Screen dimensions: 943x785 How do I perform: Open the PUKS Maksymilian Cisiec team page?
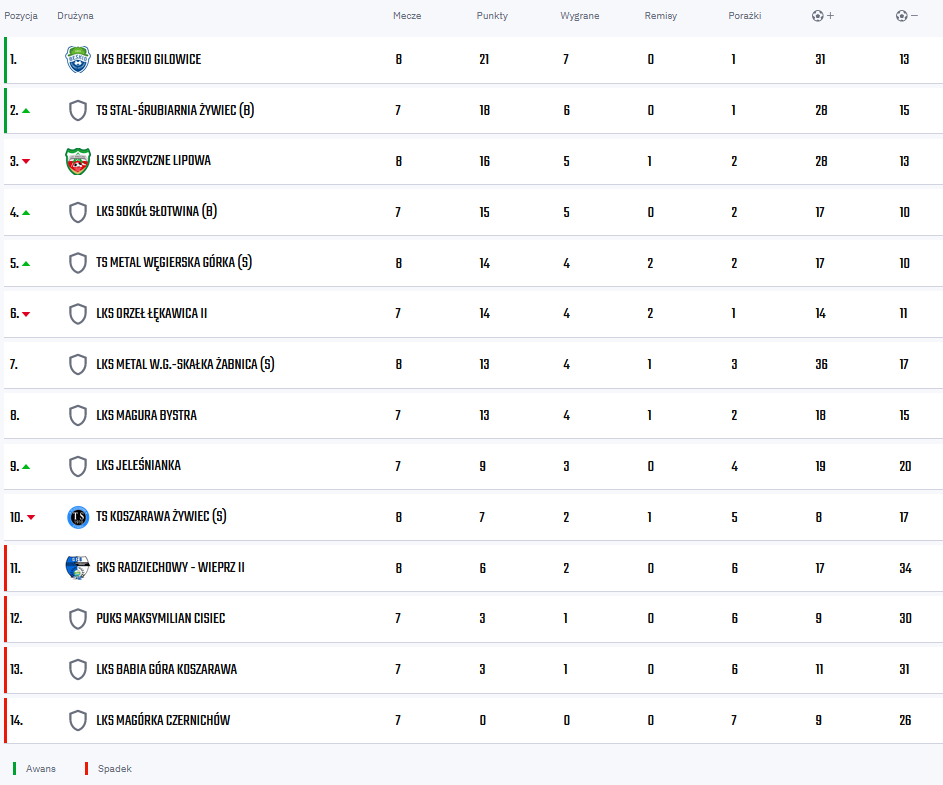coord(161,618)
